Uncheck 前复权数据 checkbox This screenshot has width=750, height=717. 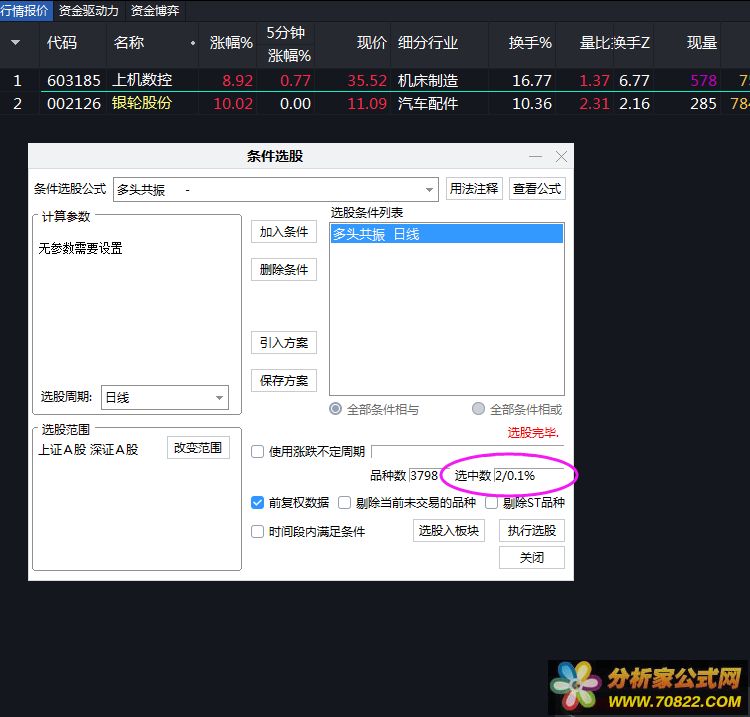click(x=258, y=503)
